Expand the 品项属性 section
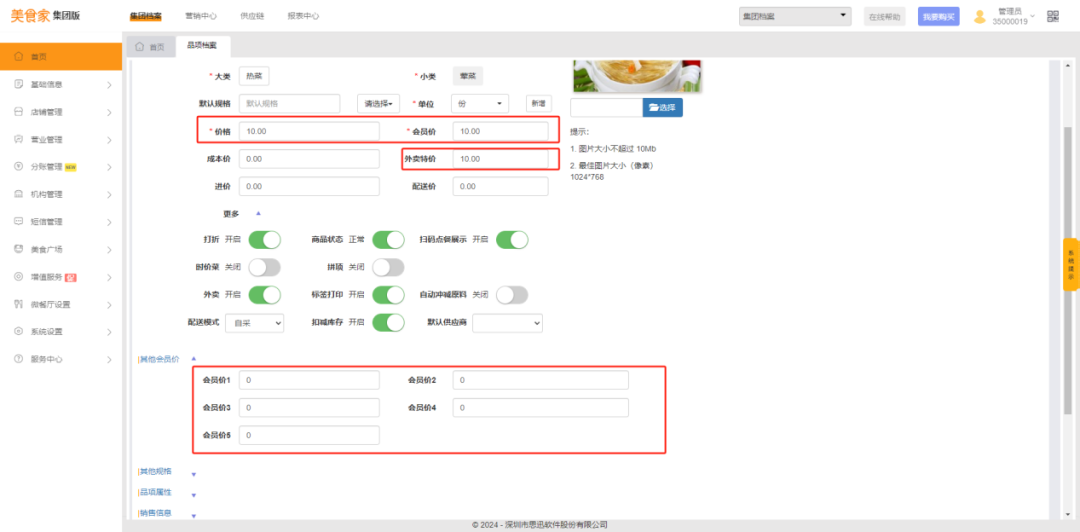Viewport: 1080px width, 532px height. click(194, 495)
